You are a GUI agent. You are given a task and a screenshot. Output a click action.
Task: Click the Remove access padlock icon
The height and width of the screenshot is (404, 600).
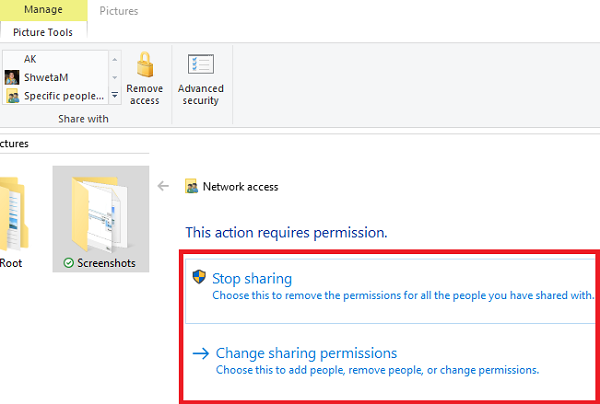click(x=144, y=68)
